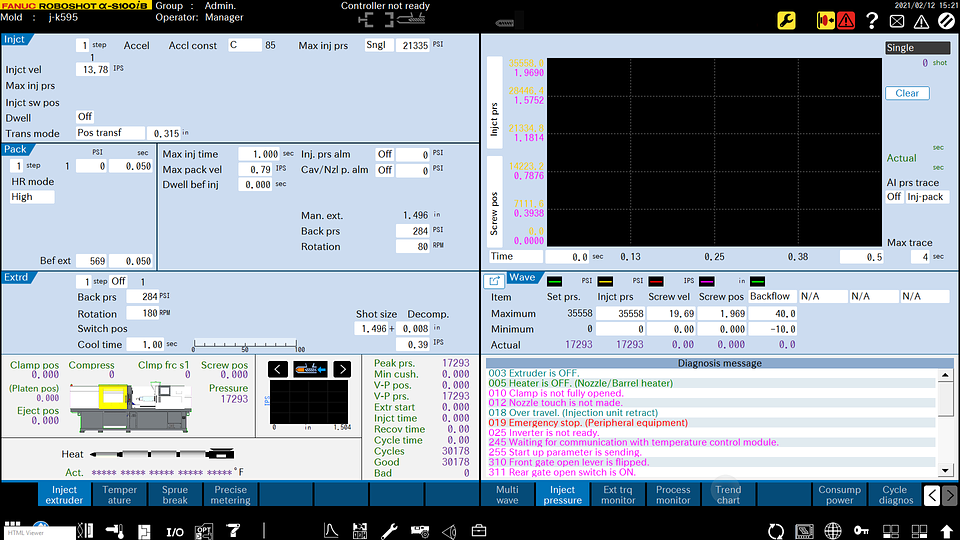The height and width of the screenshot is (540, 960).
Task: Switch to Temperature tab
Action: 119,495
